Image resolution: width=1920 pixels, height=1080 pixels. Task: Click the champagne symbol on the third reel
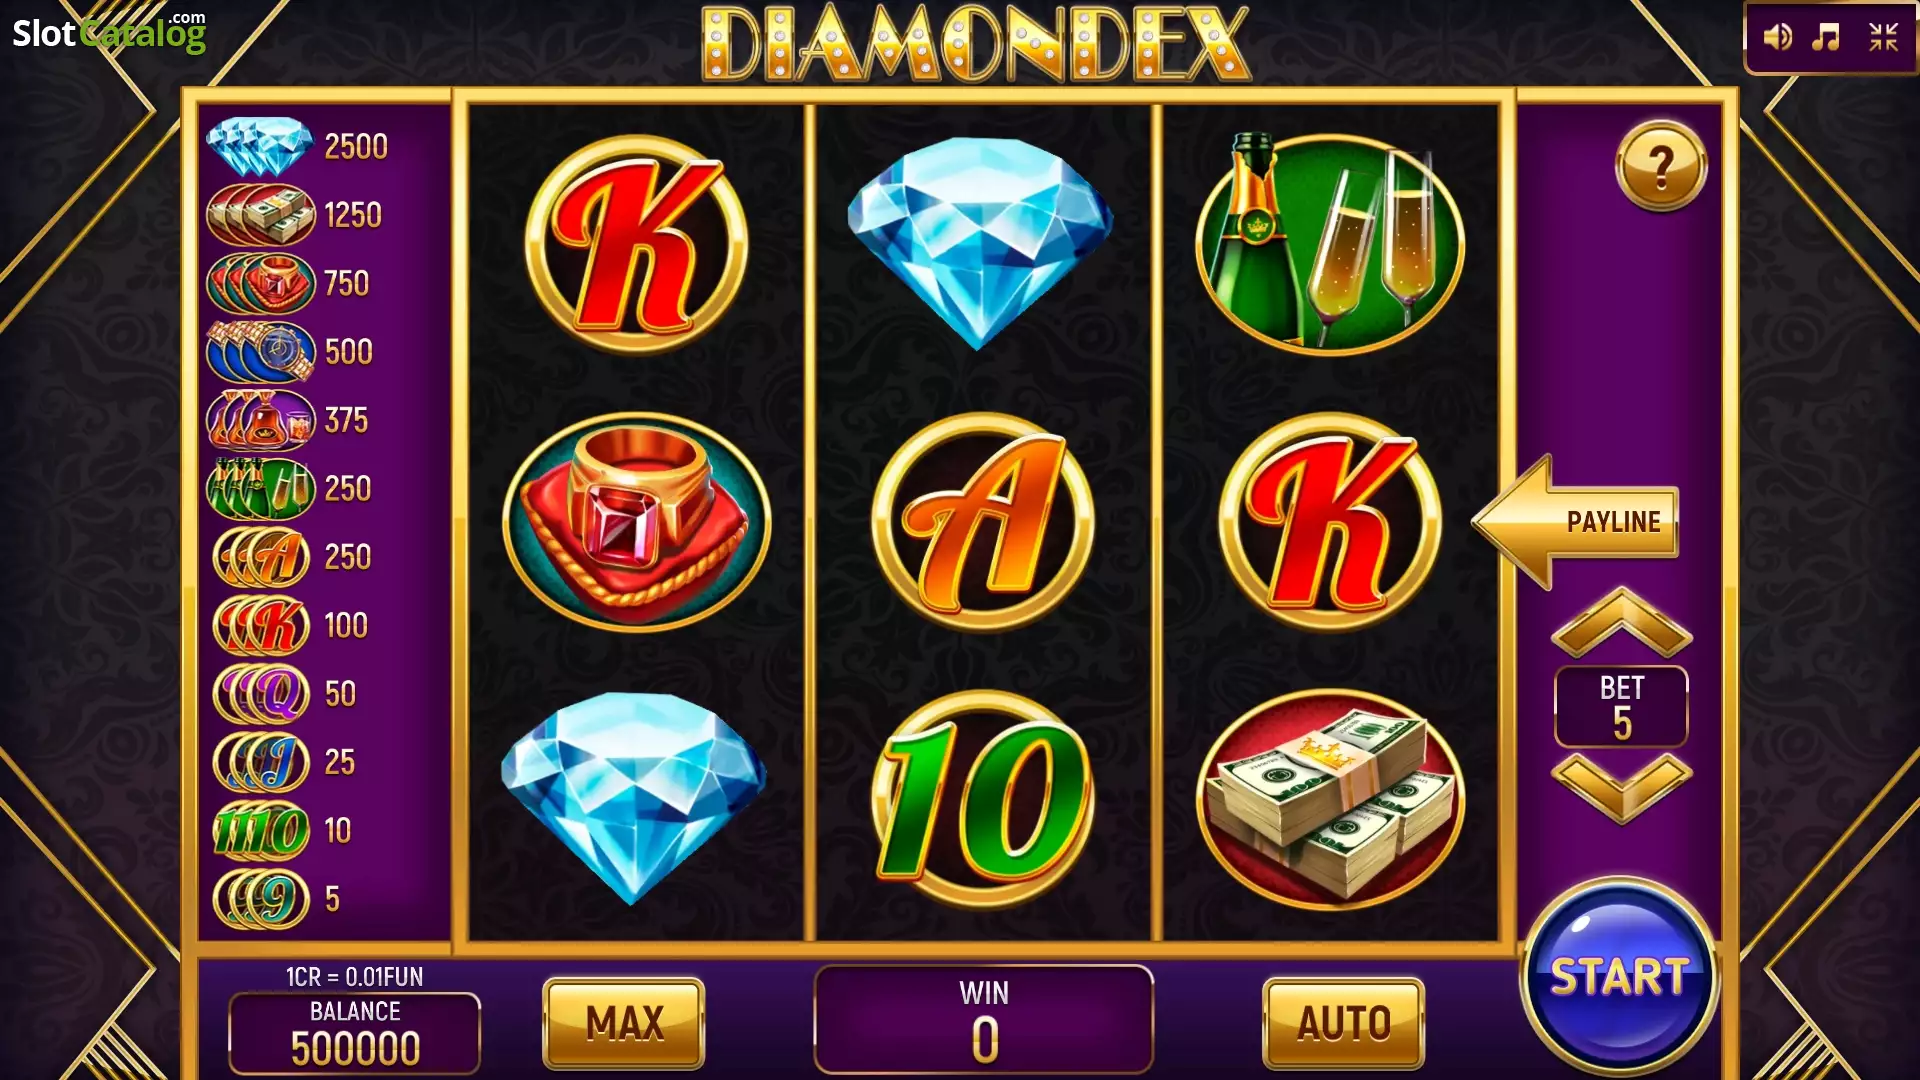(1330, 243)
